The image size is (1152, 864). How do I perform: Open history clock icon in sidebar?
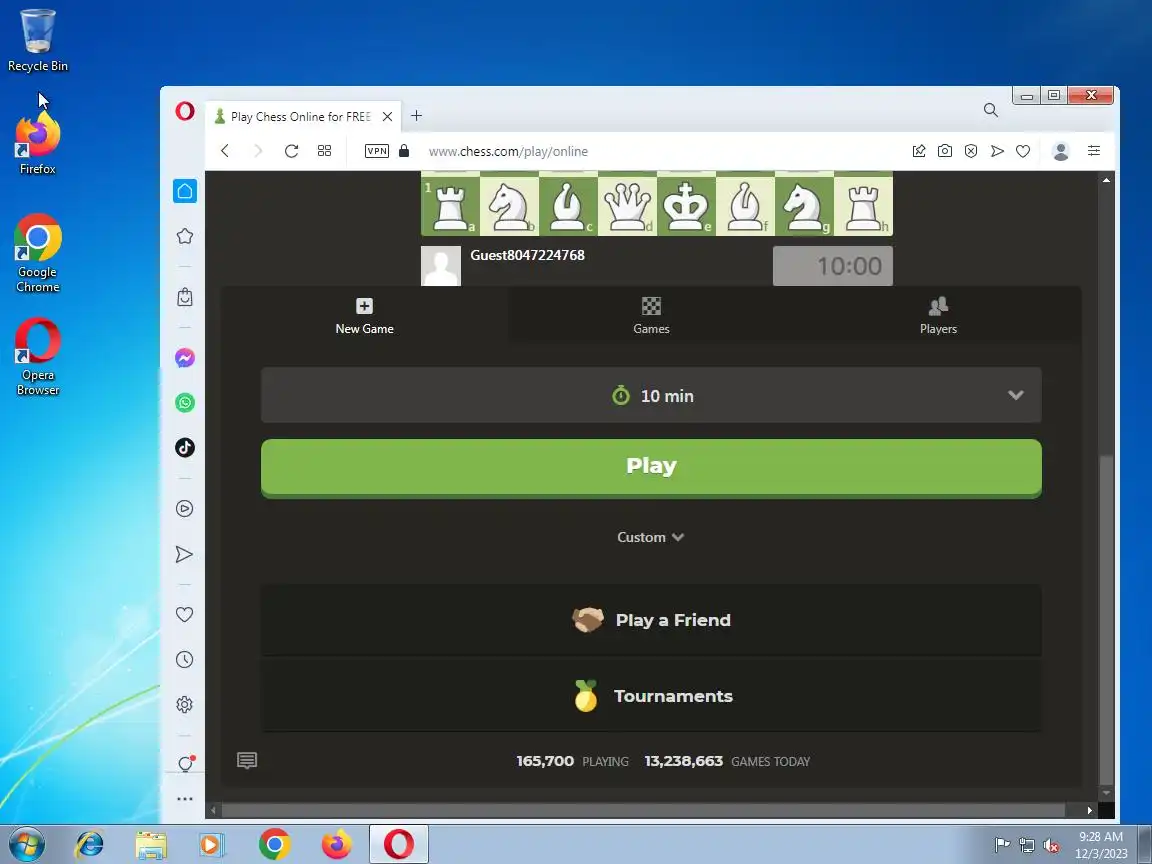[185, 660]
